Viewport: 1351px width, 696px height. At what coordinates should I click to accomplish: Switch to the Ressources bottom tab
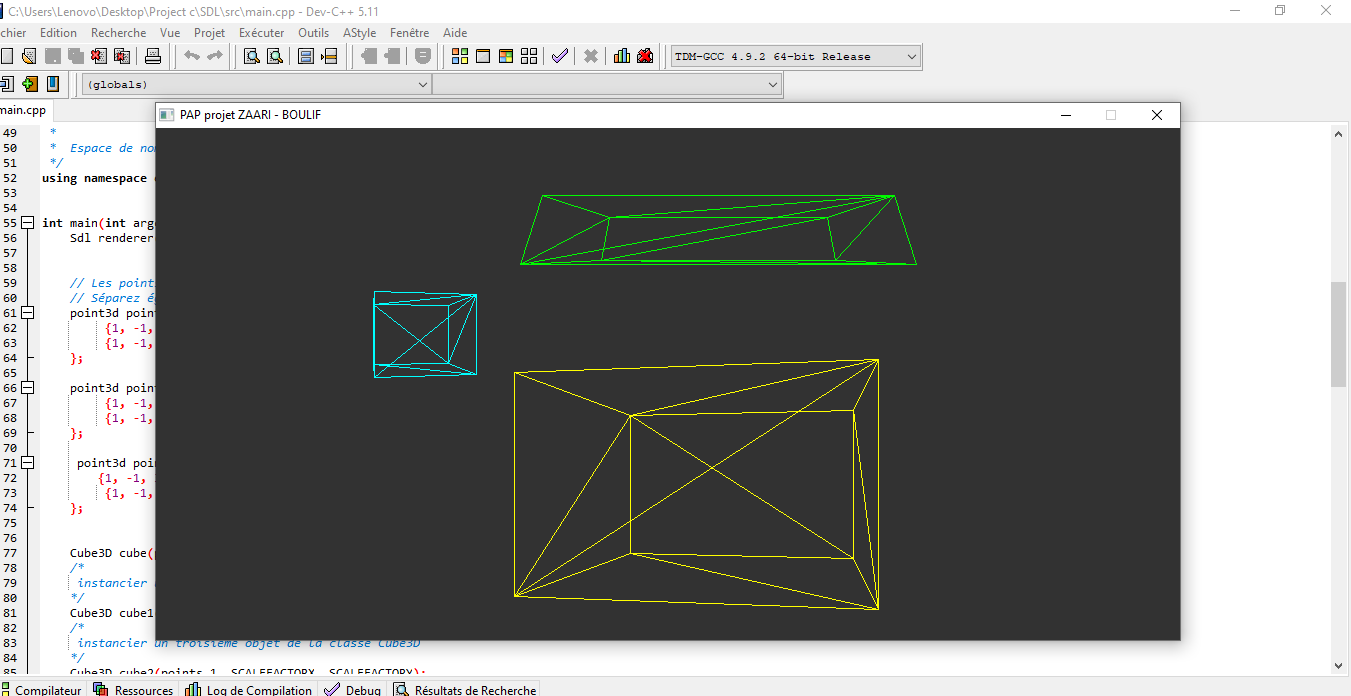coord(133,690)
